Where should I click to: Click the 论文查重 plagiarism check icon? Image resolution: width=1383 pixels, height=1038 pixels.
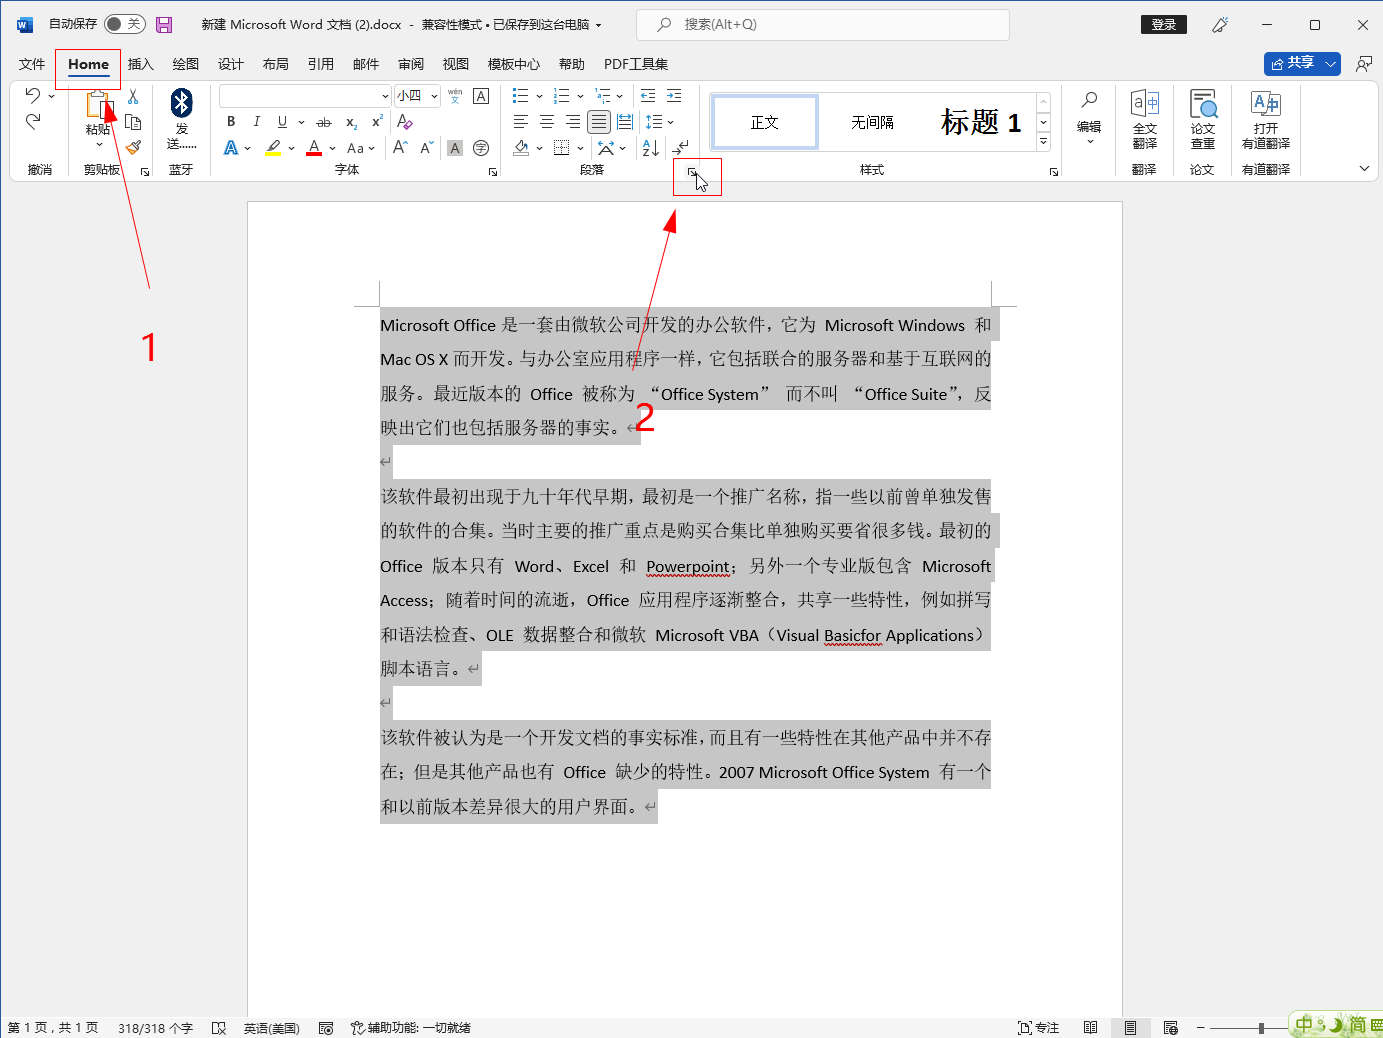1202,119
